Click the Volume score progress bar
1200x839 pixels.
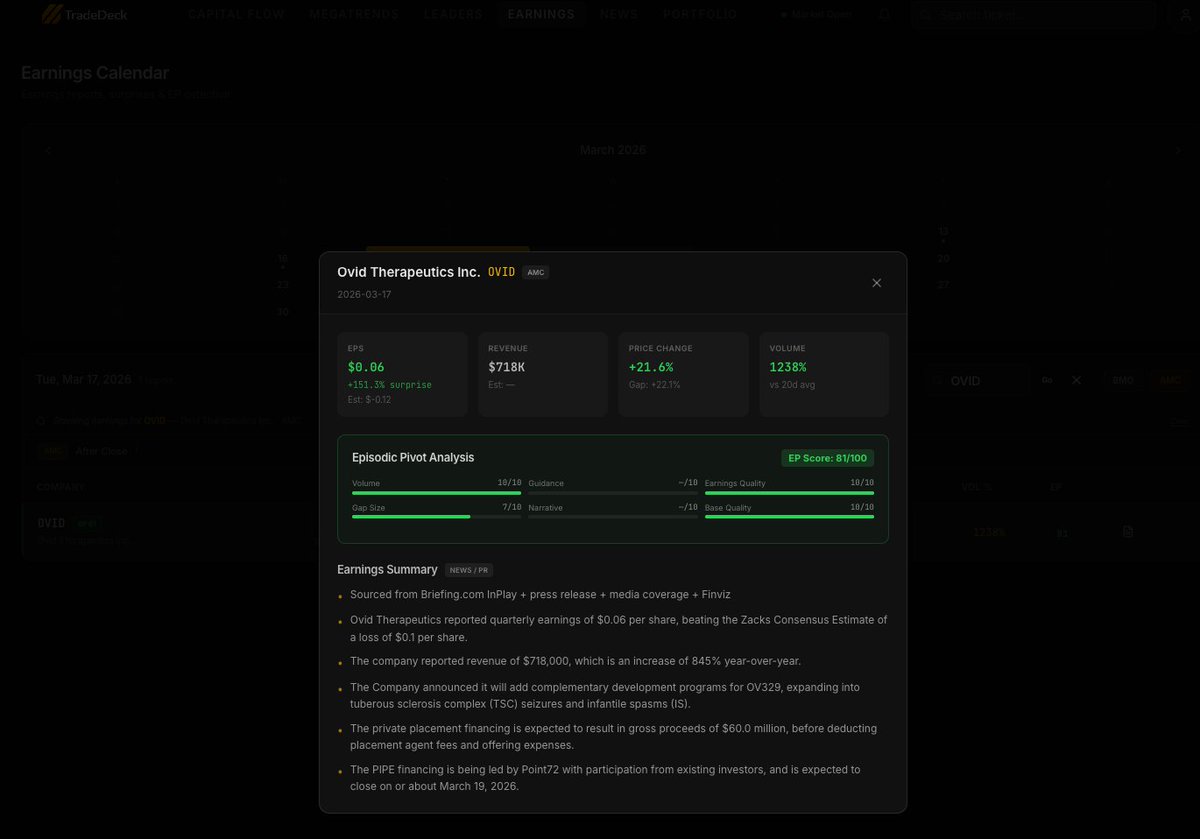tap(436, 492)
